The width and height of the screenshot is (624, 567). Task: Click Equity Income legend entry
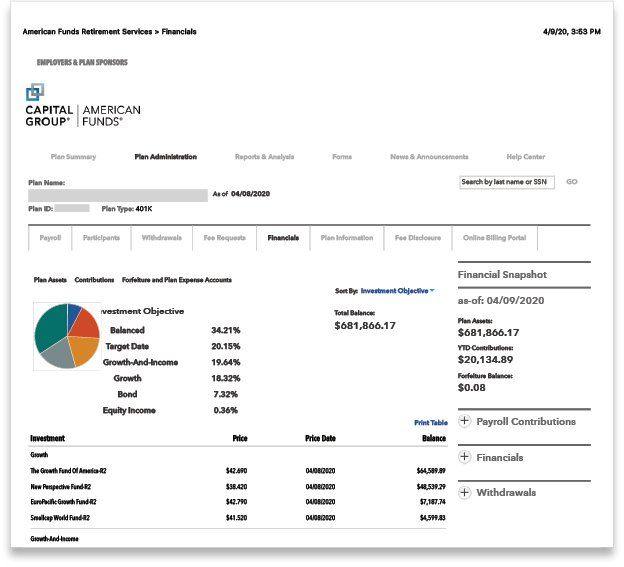click(x=129, y=410)
